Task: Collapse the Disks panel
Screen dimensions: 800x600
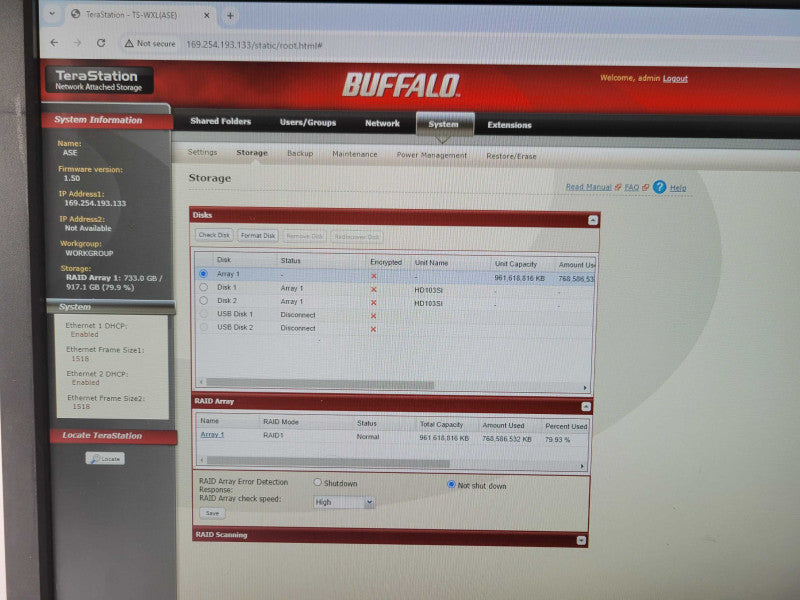Action: coord(592,220)
